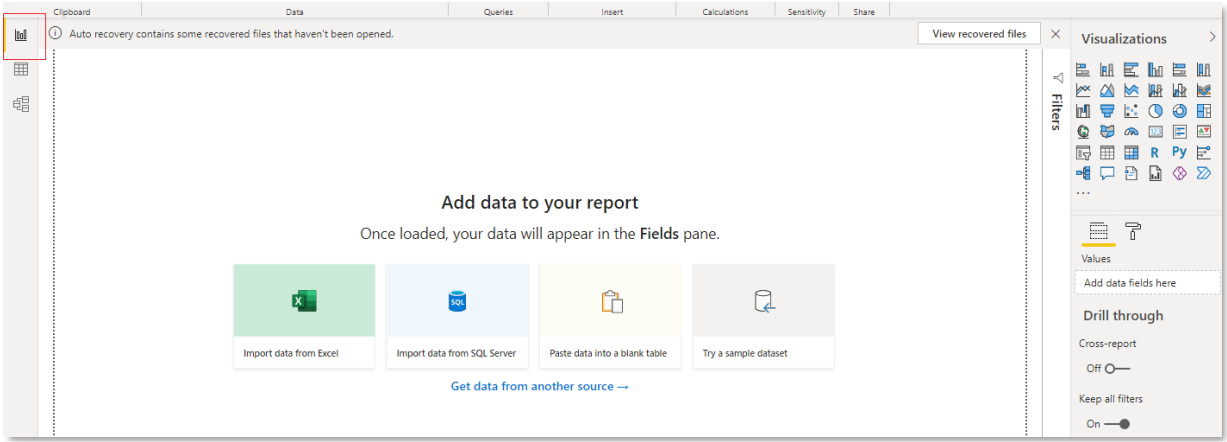Select the Card (123) visual
1227x442 pixels.
click(x=1155, y=131)
